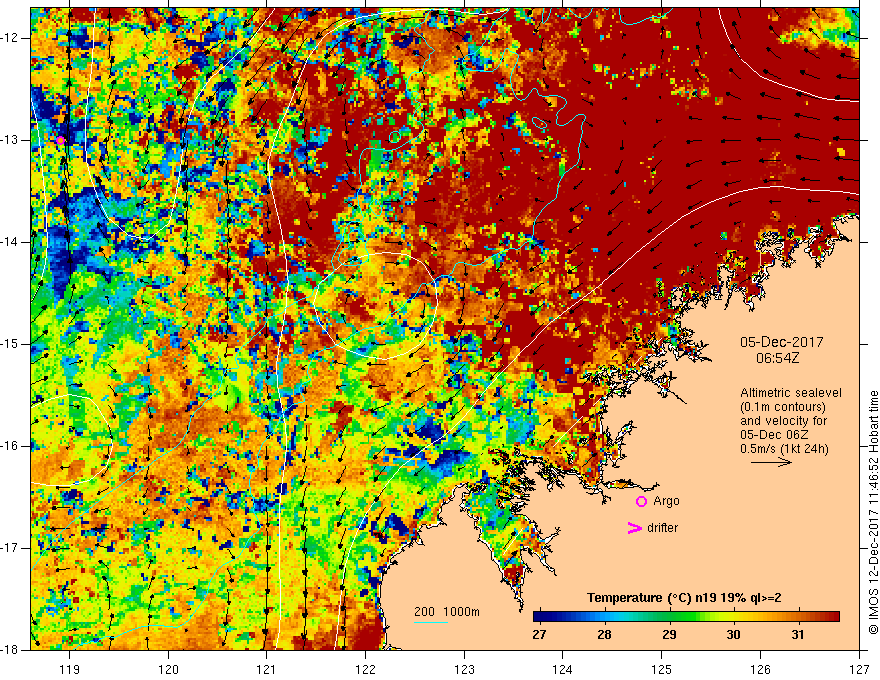Image resolution: width=880 pixels, height=680 pixels.
Task: Click the '(0.1m contours)' caption line
Action: 782,407
